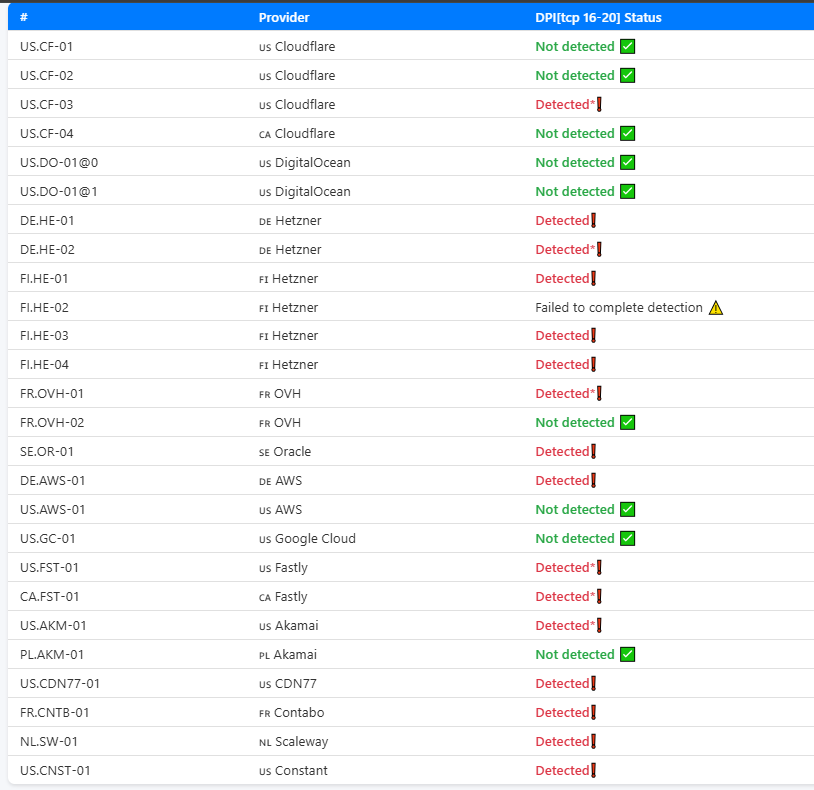814x790 pixels.
Task: Click 'Failed to complete detection' status text
Action: coord(619,308)
